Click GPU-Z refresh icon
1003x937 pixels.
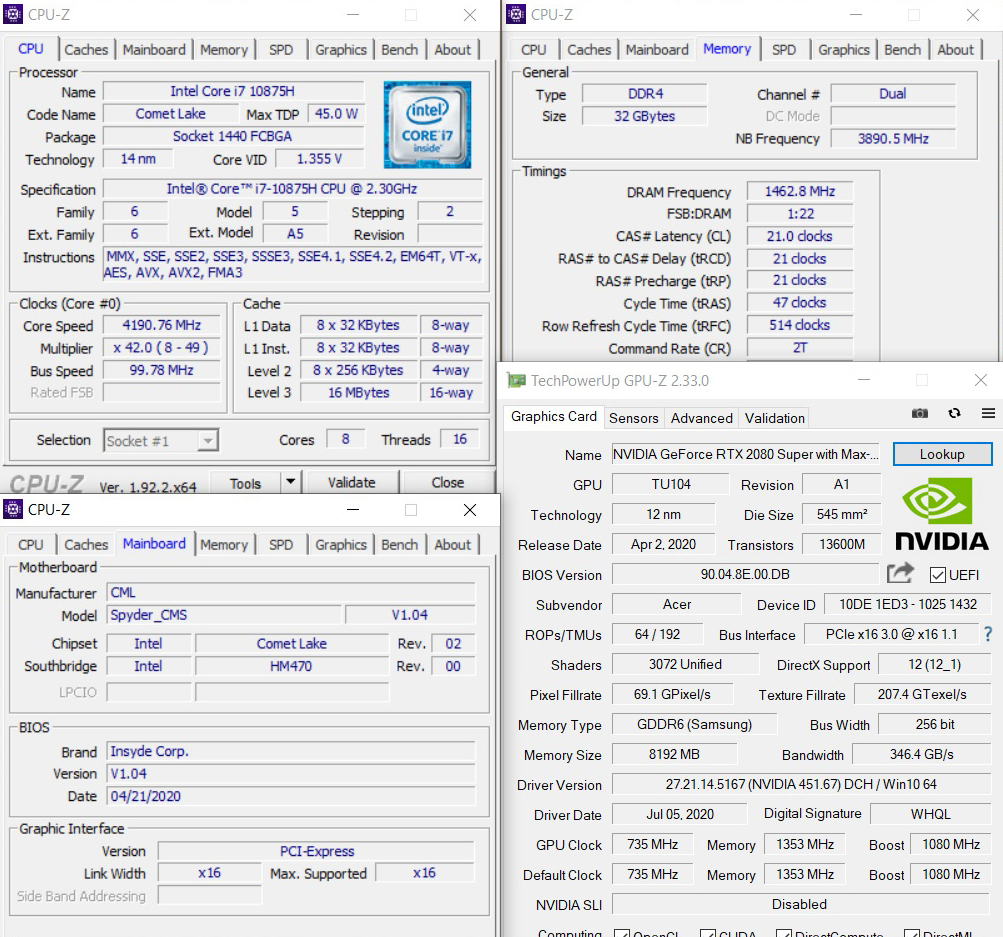point(954,413)
